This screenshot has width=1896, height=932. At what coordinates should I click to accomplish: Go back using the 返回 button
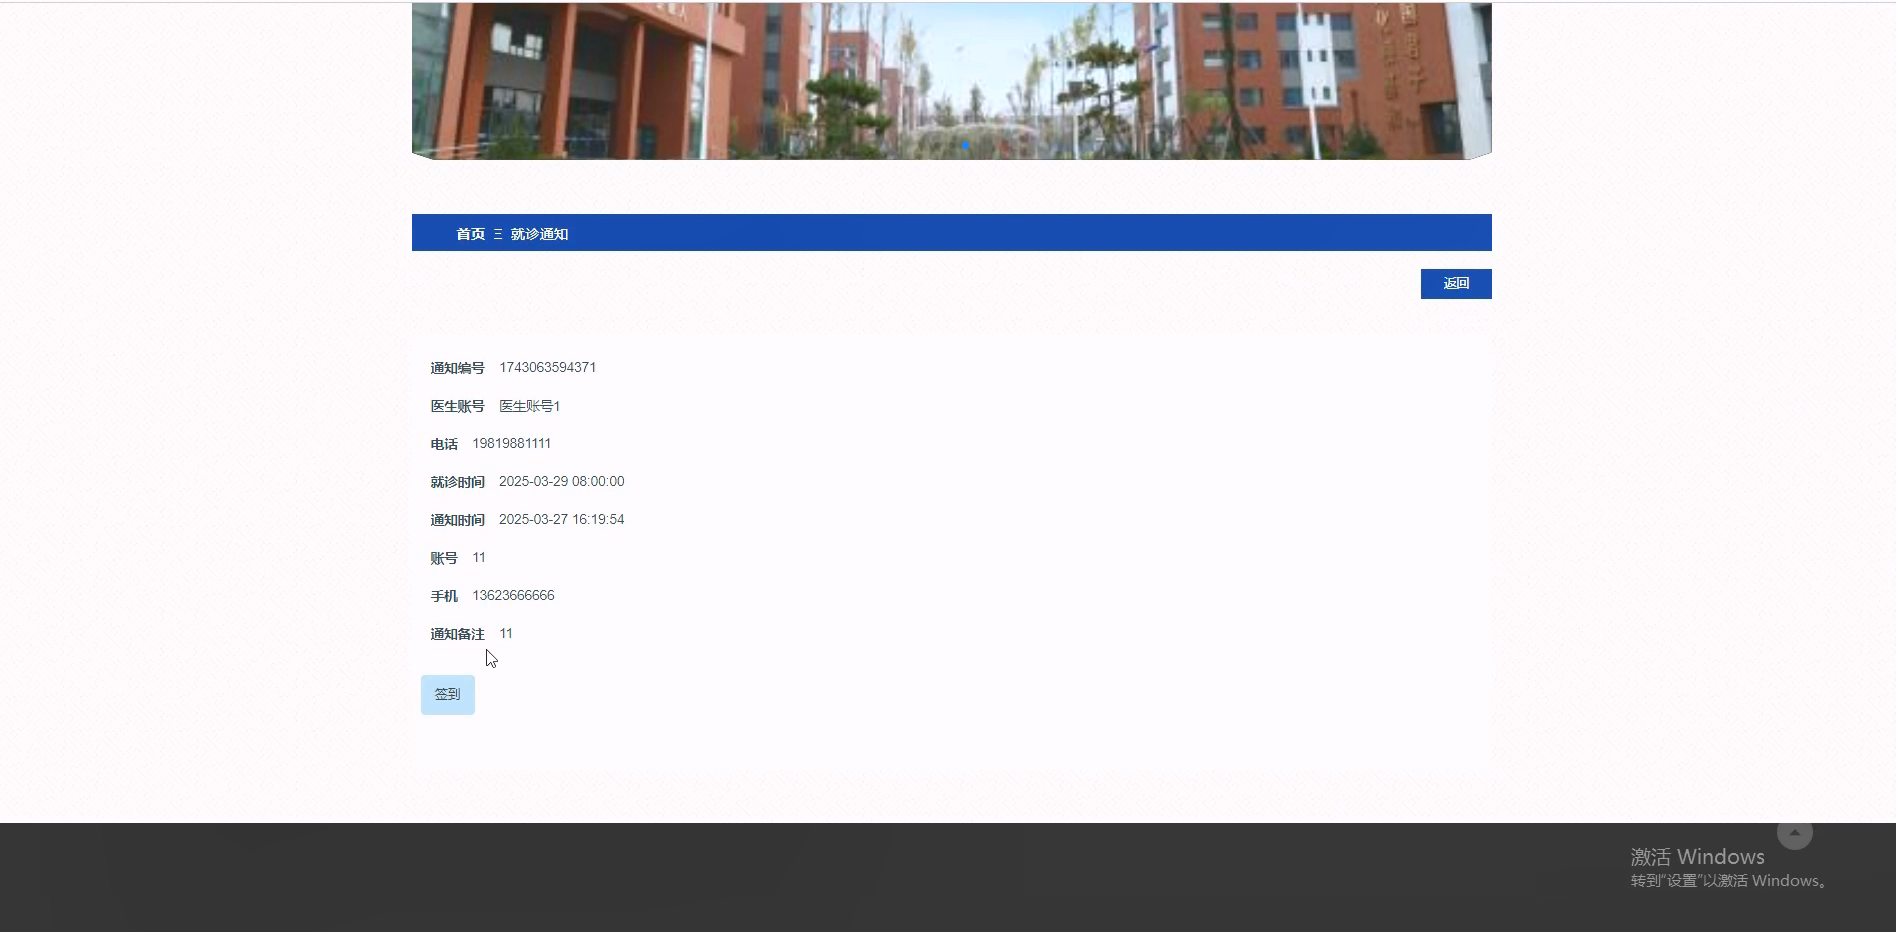tap(1456, 284)
